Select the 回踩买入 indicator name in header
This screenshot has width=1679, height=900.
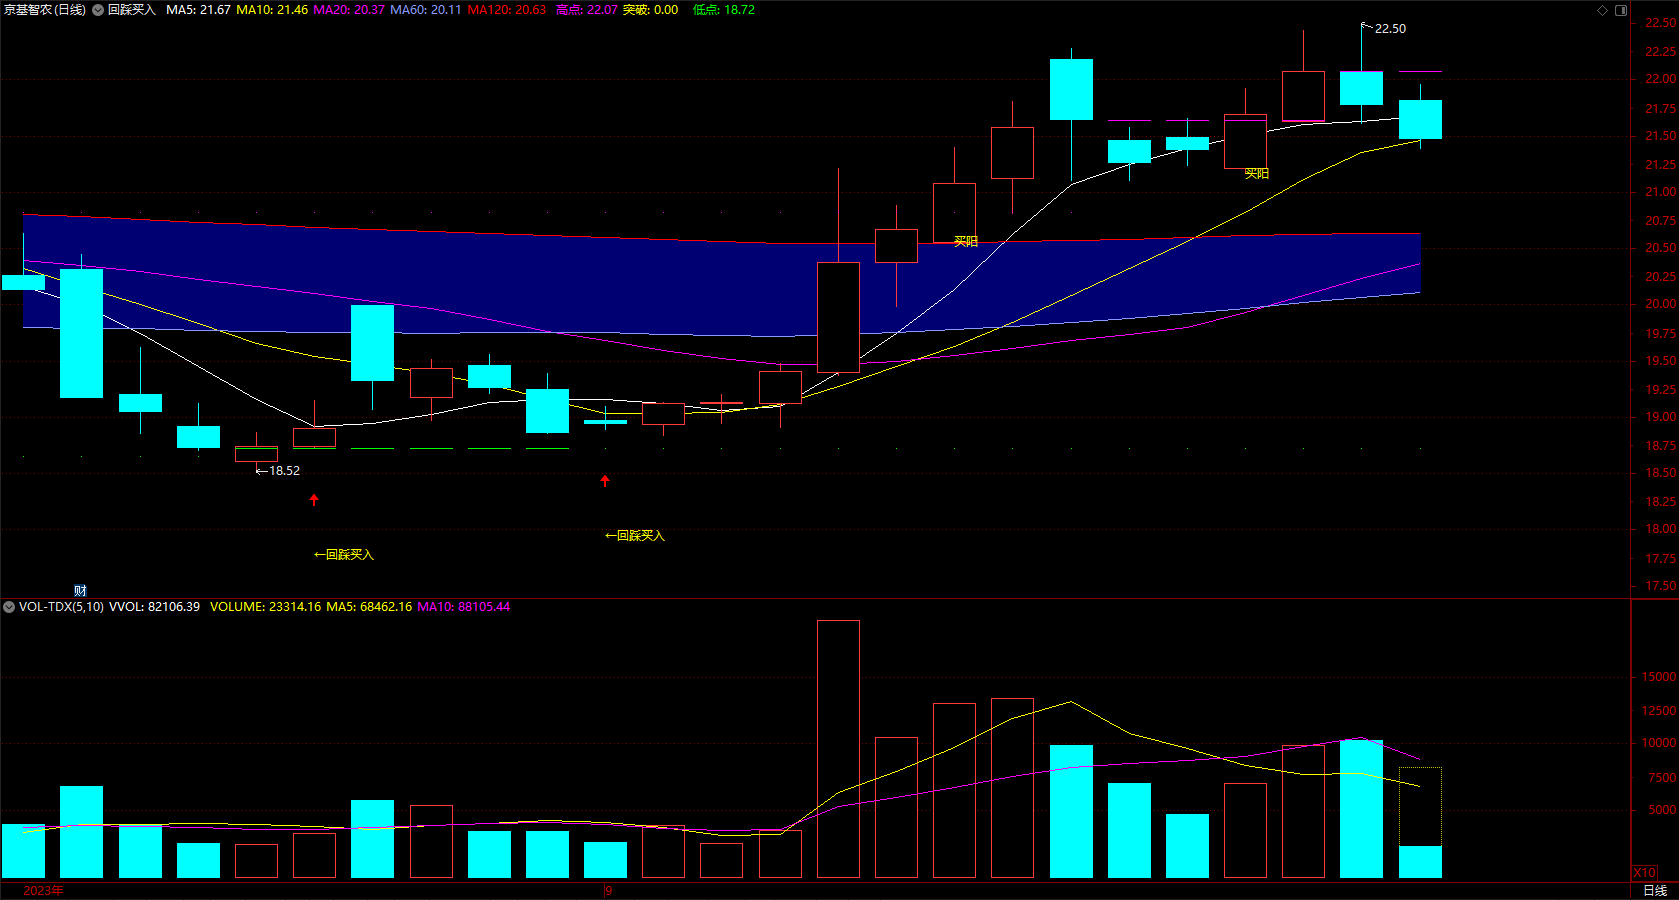pos(132,10)
